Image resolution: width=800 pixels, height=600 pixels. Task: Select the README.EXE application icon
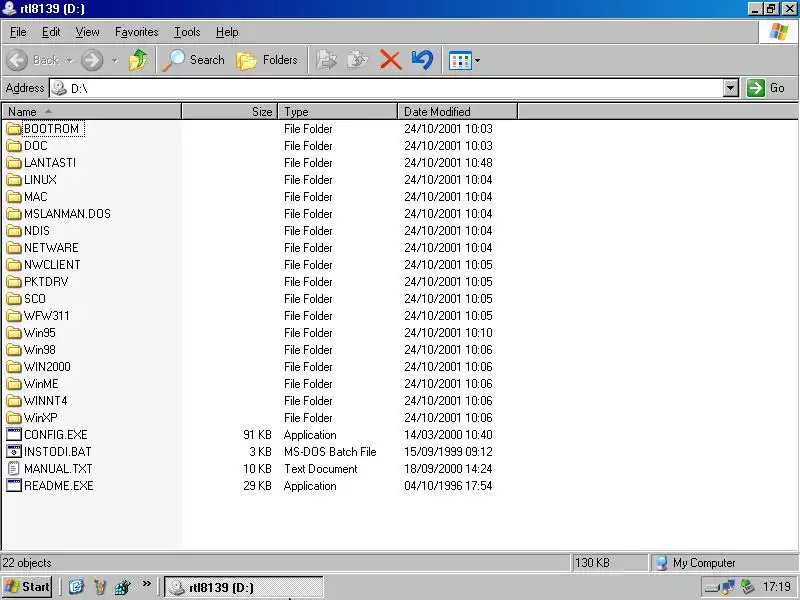14,486
